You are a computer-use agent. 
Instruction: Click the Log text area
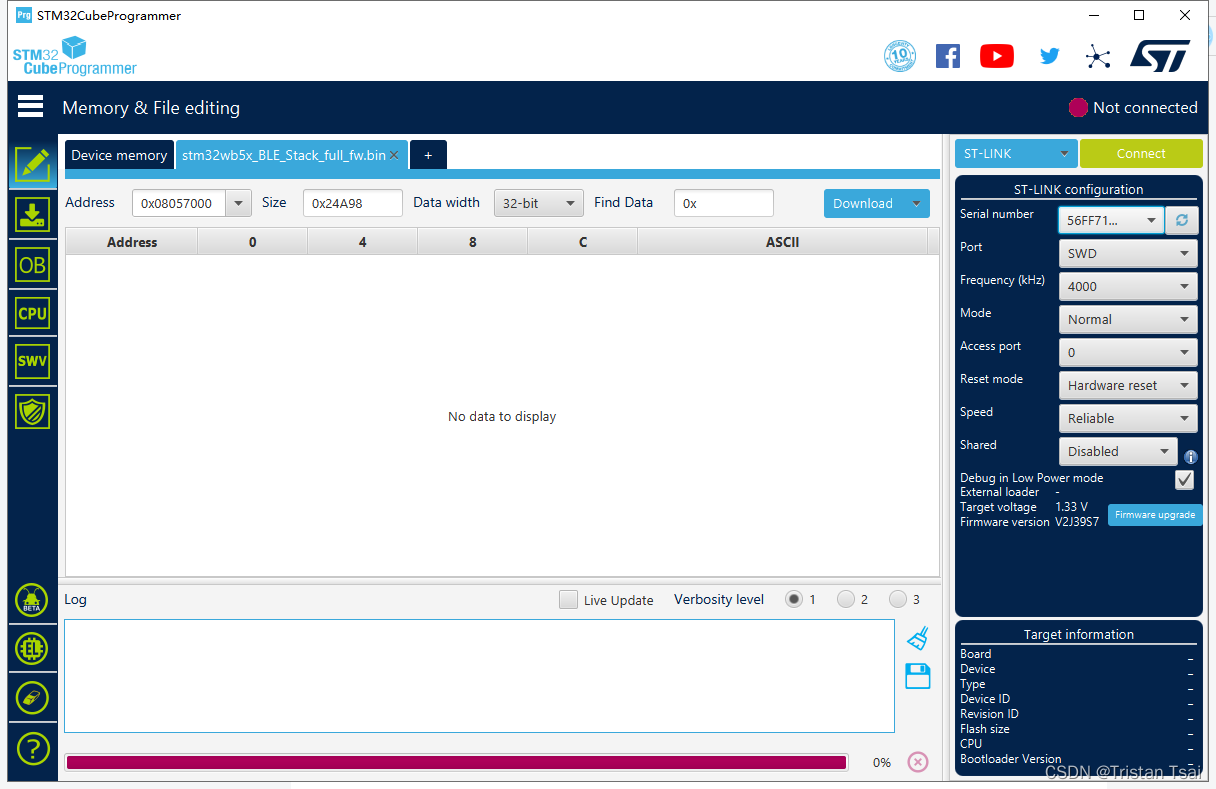pyautogui.click(x=479, y=676)
